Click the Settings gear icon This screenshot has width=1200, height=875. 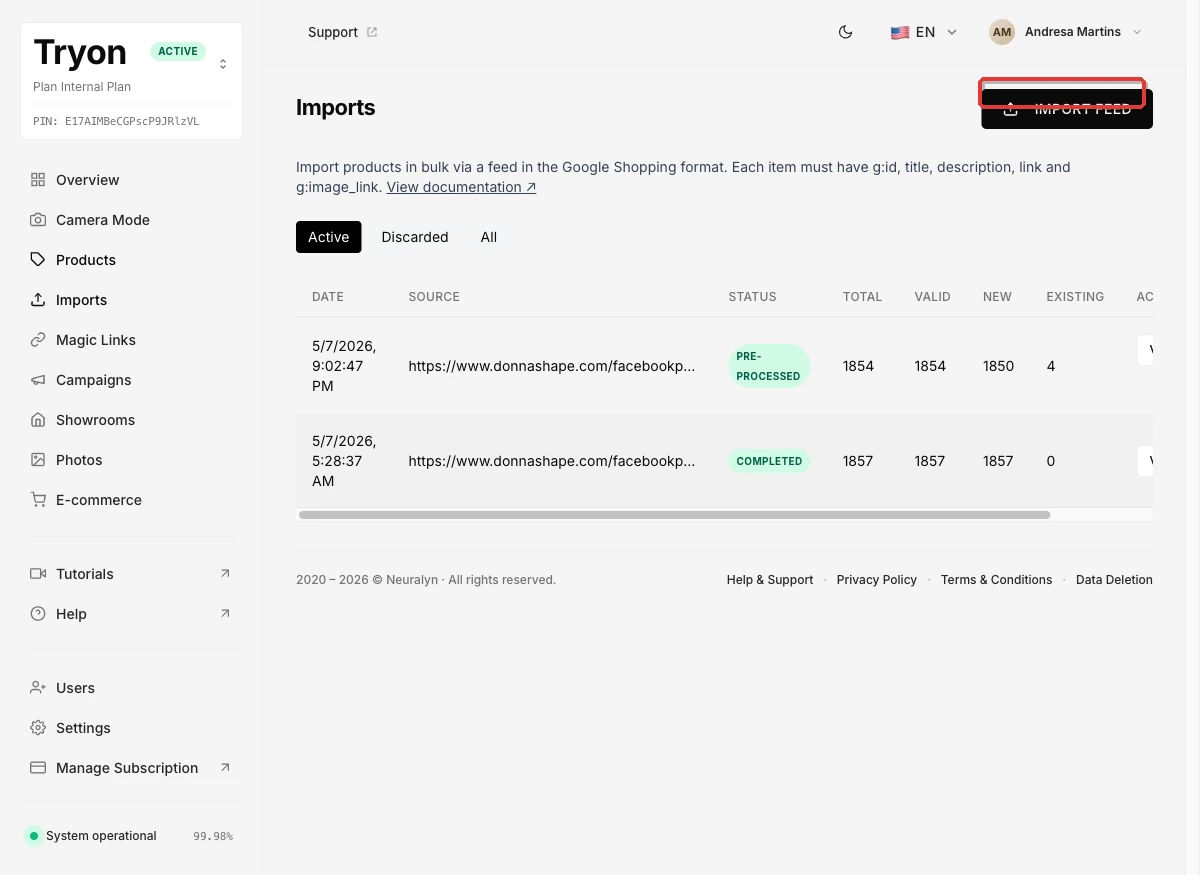[38, 728]
